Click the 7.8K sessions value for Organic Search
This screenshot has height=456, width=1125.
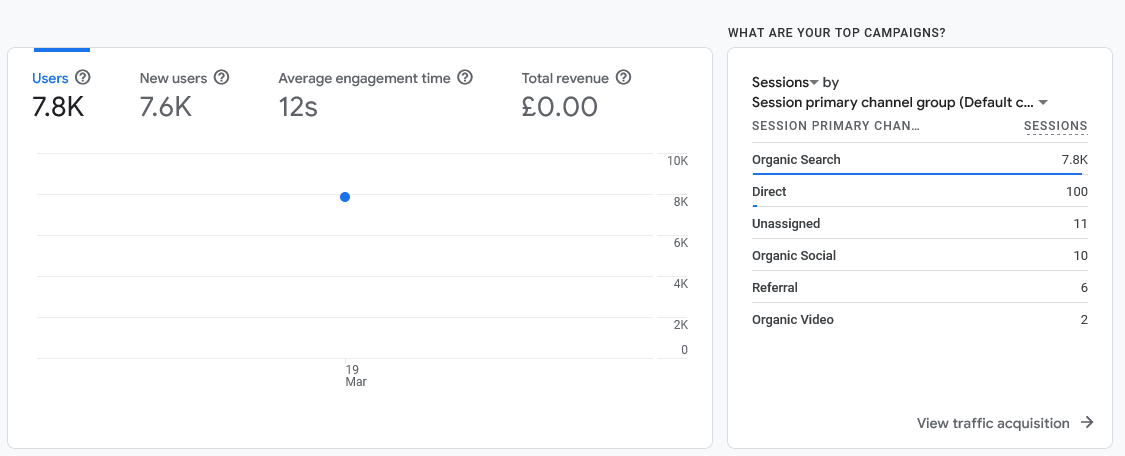pos(1075,160)
